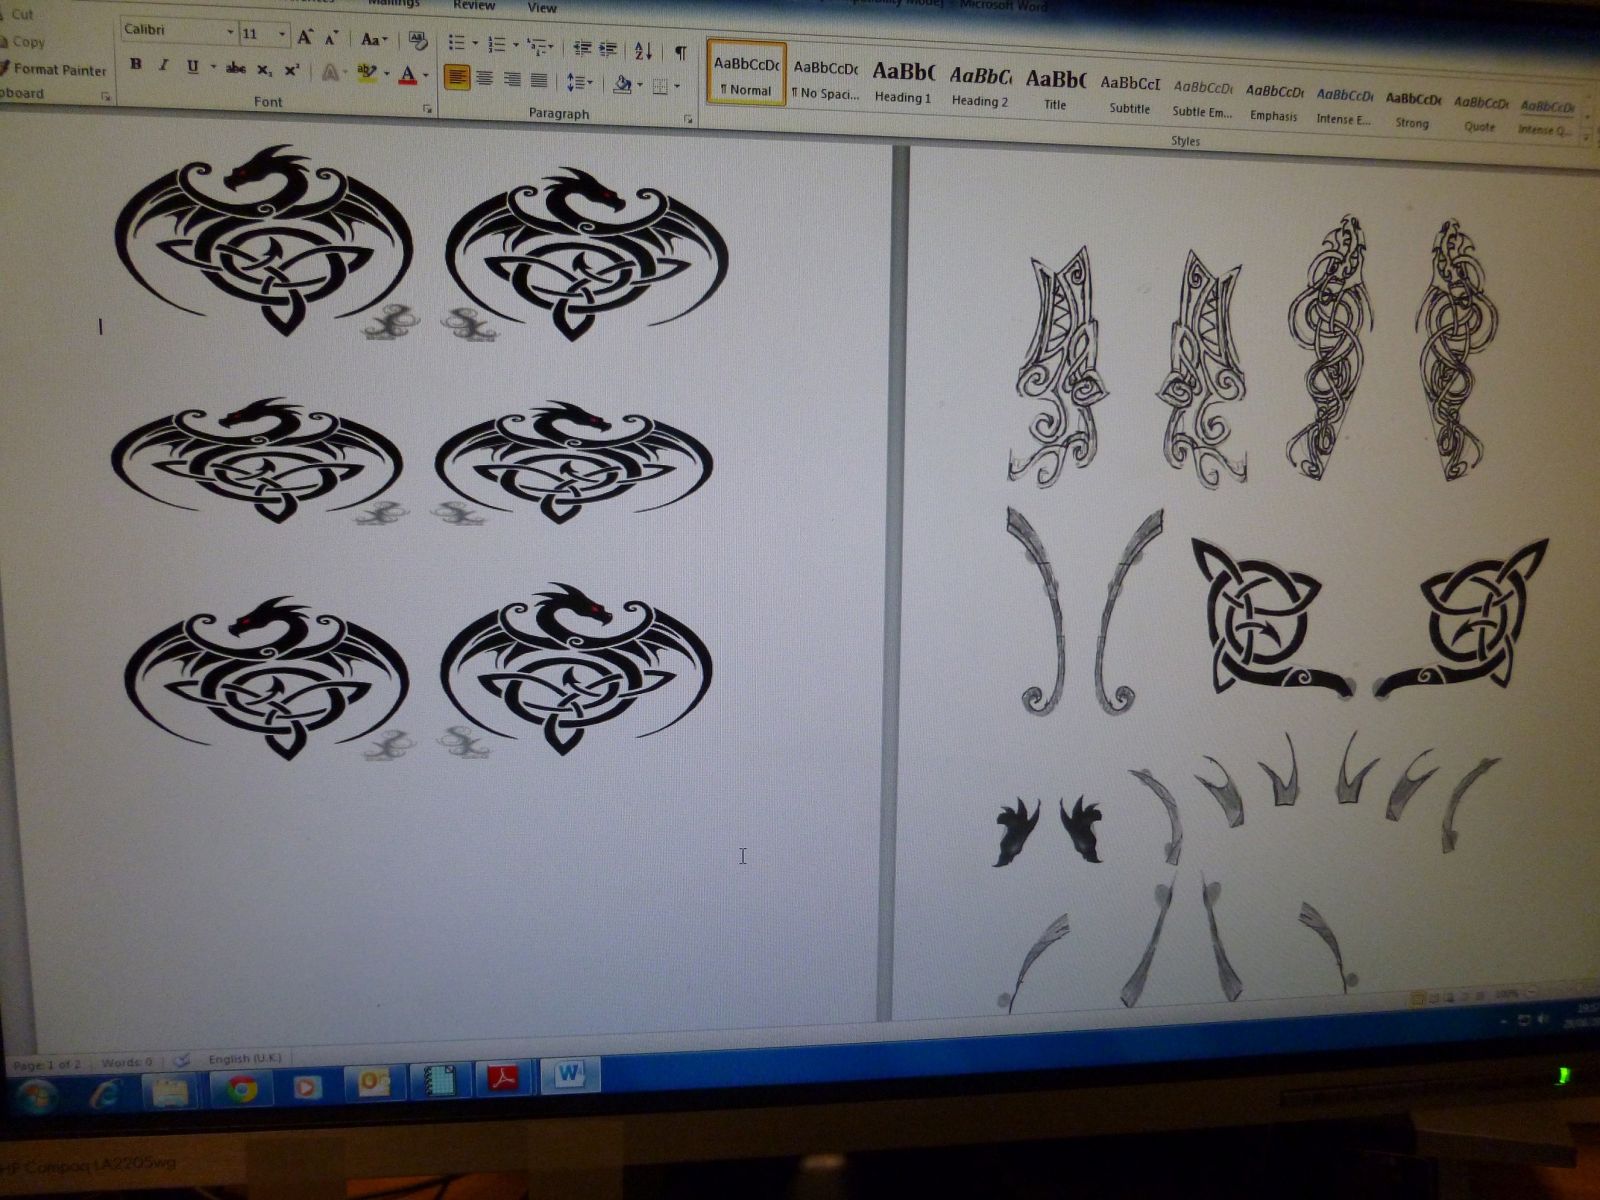
Task: Open the Review ribbon tab
Action: pyautogui.click(x=473, y=5)
